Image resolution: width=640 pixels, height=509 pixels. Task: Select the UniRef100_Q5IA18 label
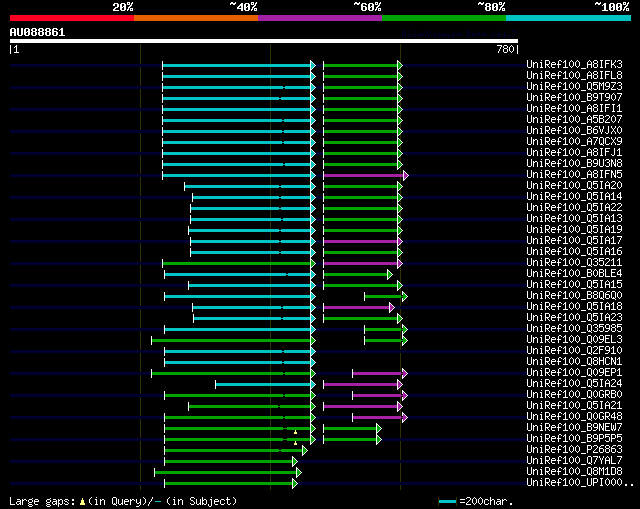point(574,307)
